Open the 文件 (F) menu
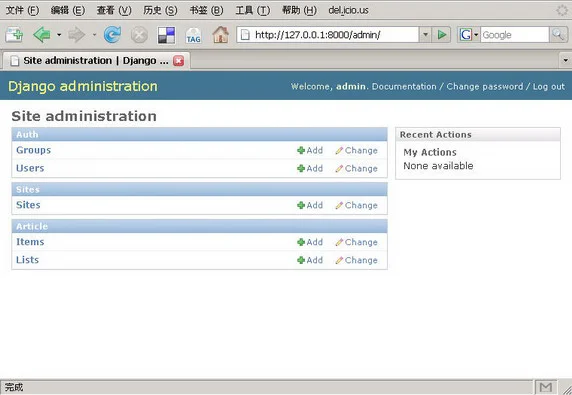 click(x=22, y=10)
